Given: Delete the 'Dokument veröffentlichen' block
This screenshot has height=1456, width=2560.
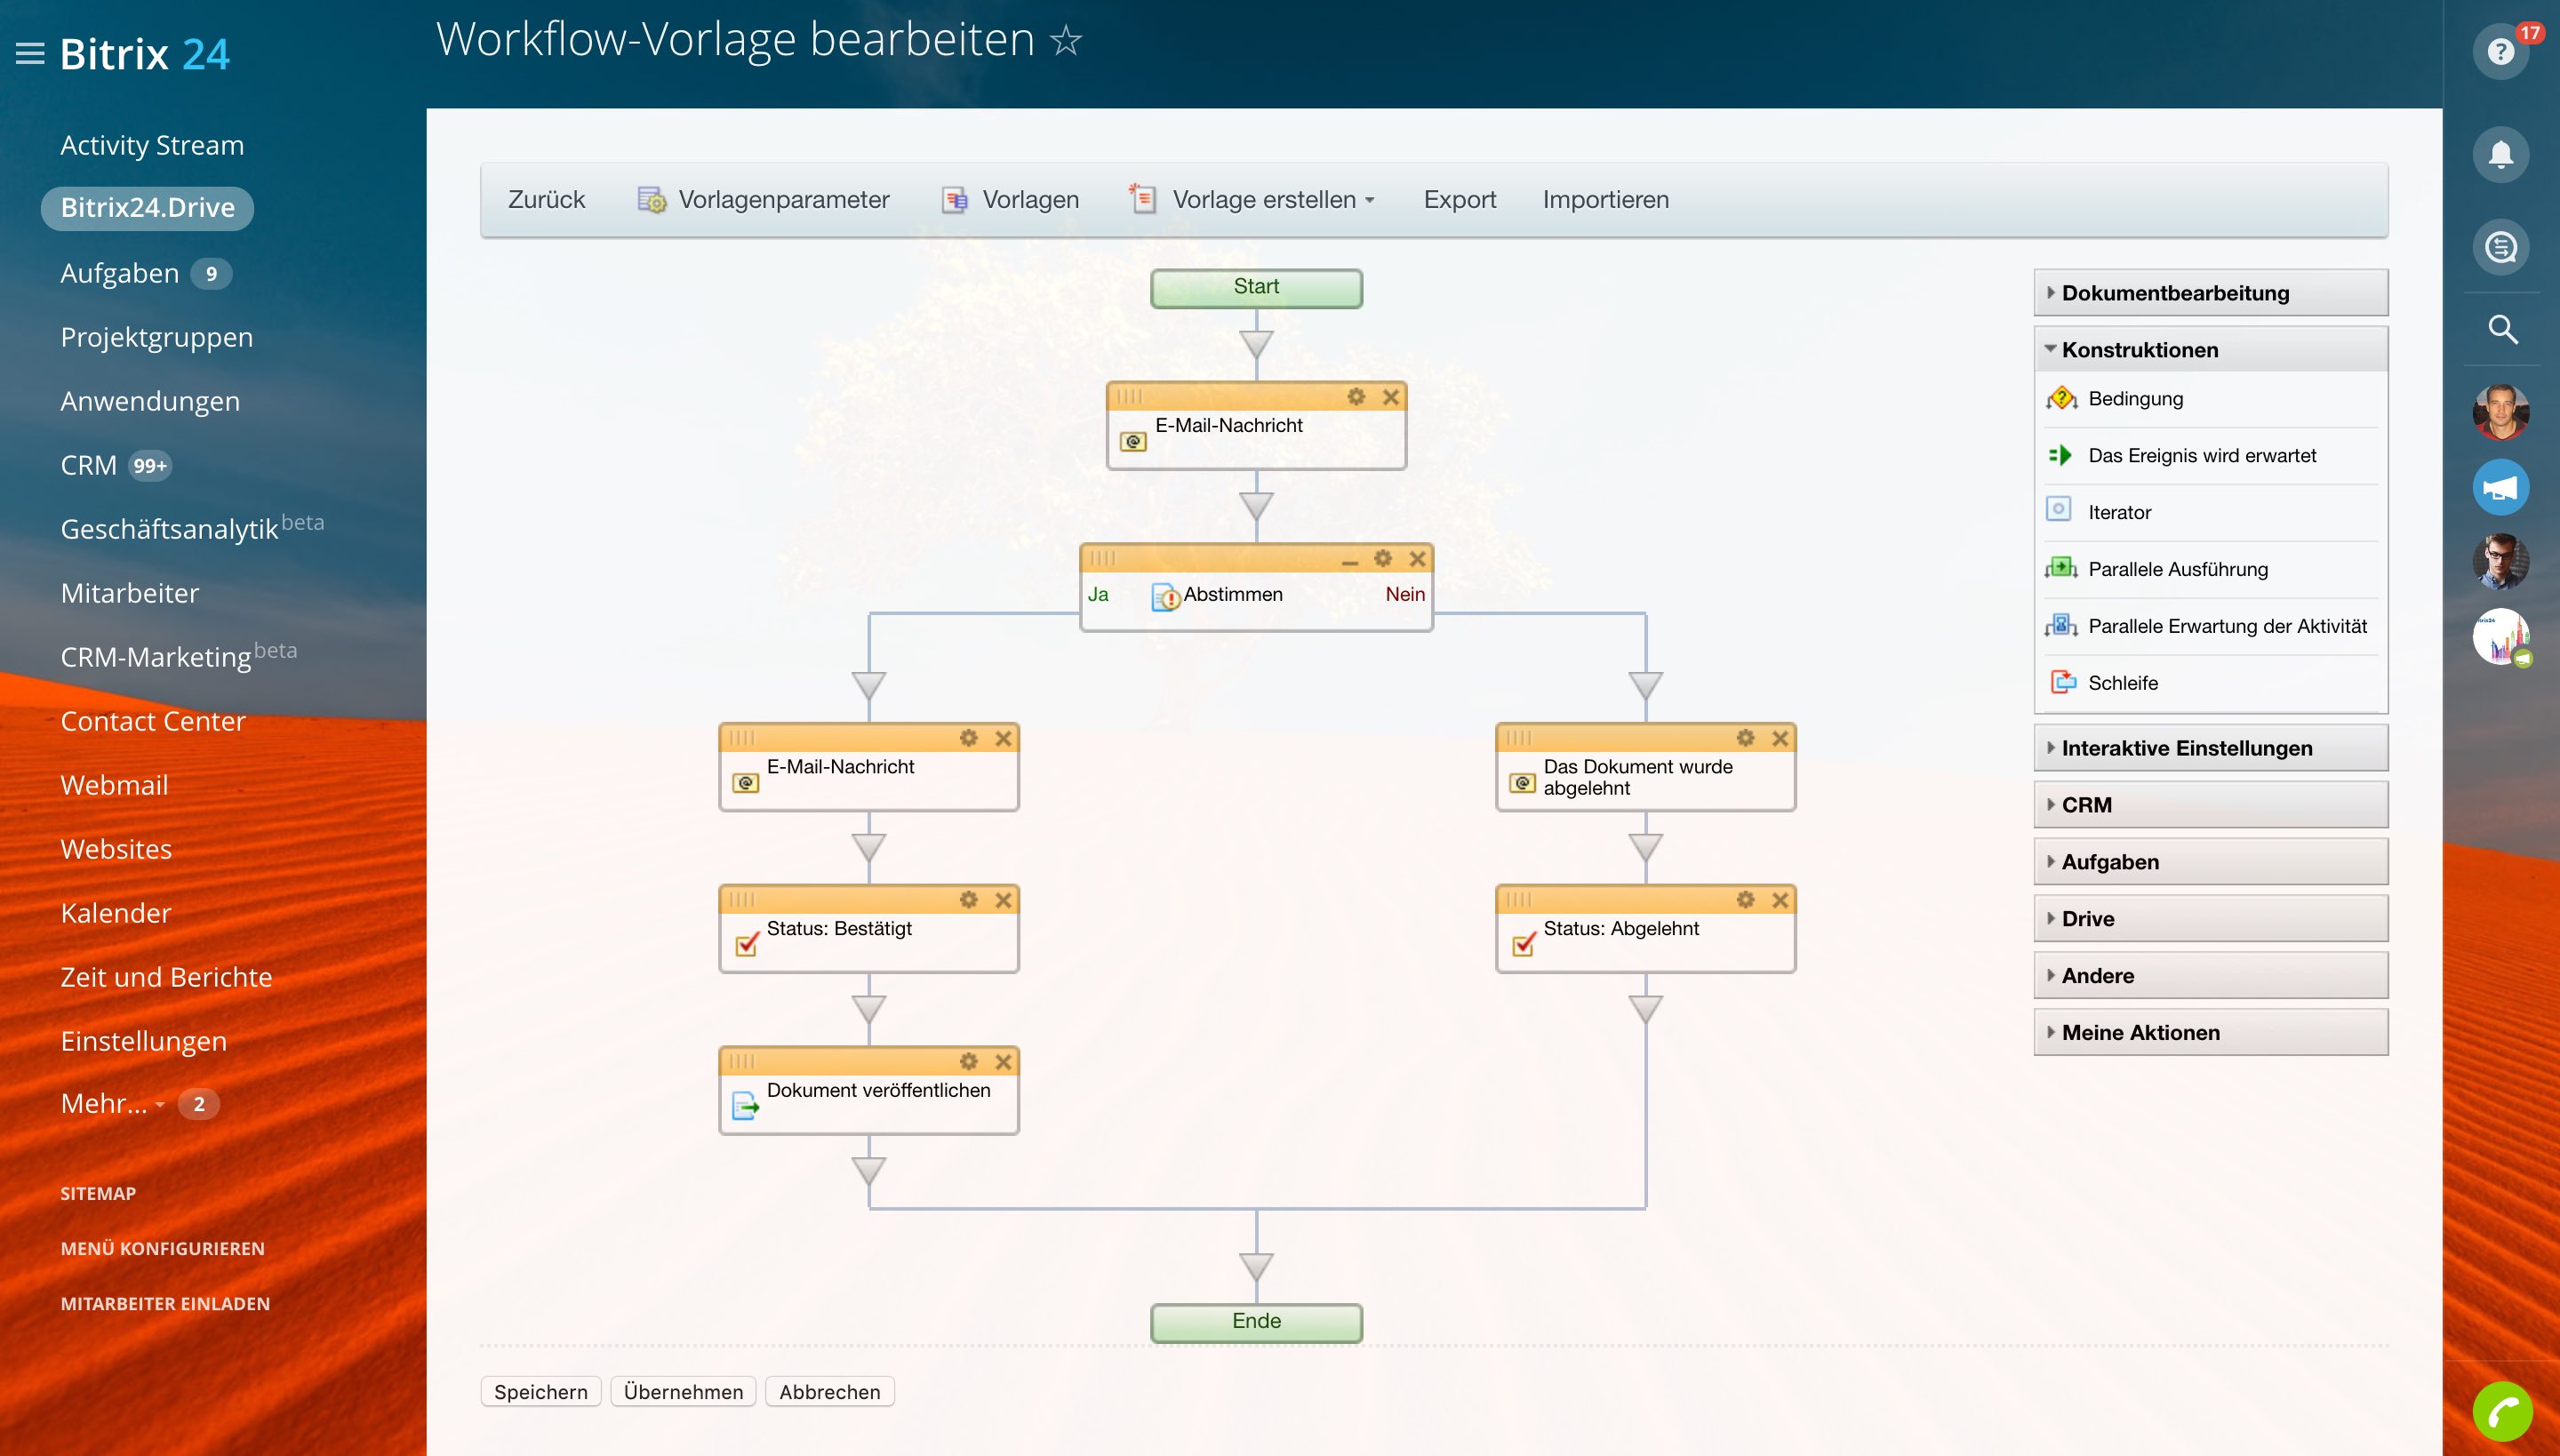Looking at the screenshot, I should (x=1003, y=1061).
